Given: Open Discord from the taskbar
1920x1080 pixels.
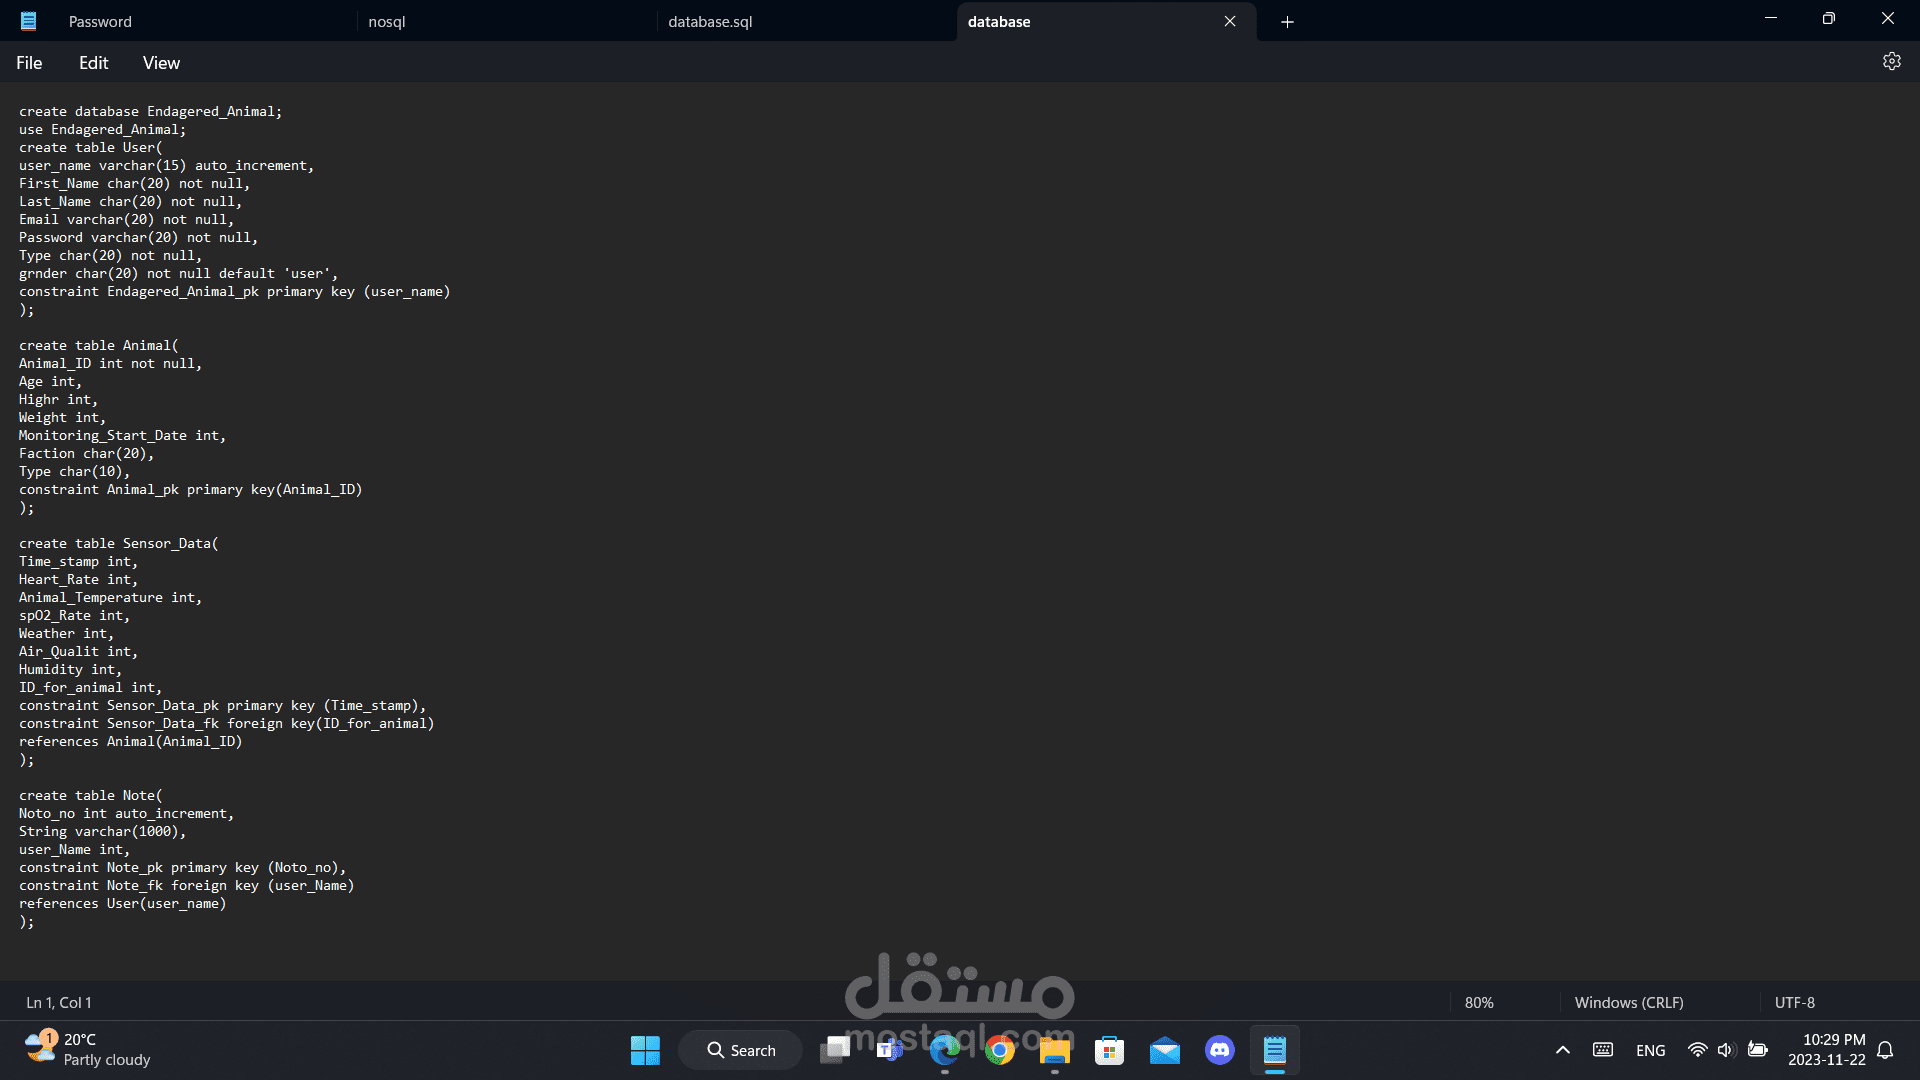Looking at the screenshot, I should coord(1219,1050).
